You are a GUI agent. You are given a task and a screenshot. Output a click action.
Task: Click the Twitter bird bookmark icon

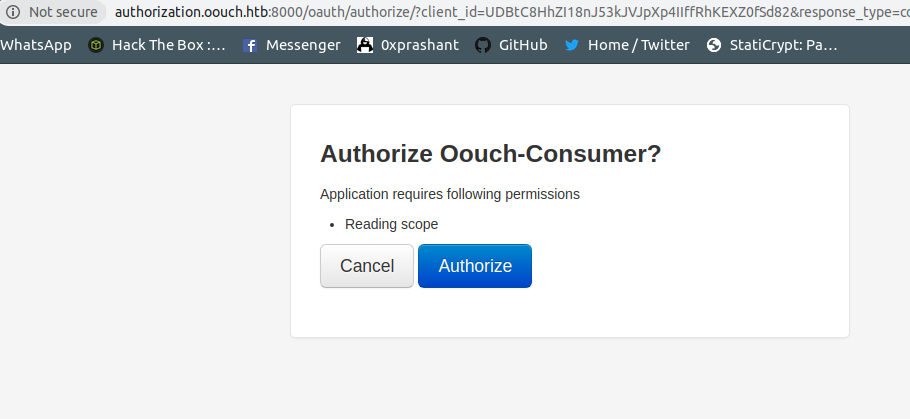pos(572,45)
